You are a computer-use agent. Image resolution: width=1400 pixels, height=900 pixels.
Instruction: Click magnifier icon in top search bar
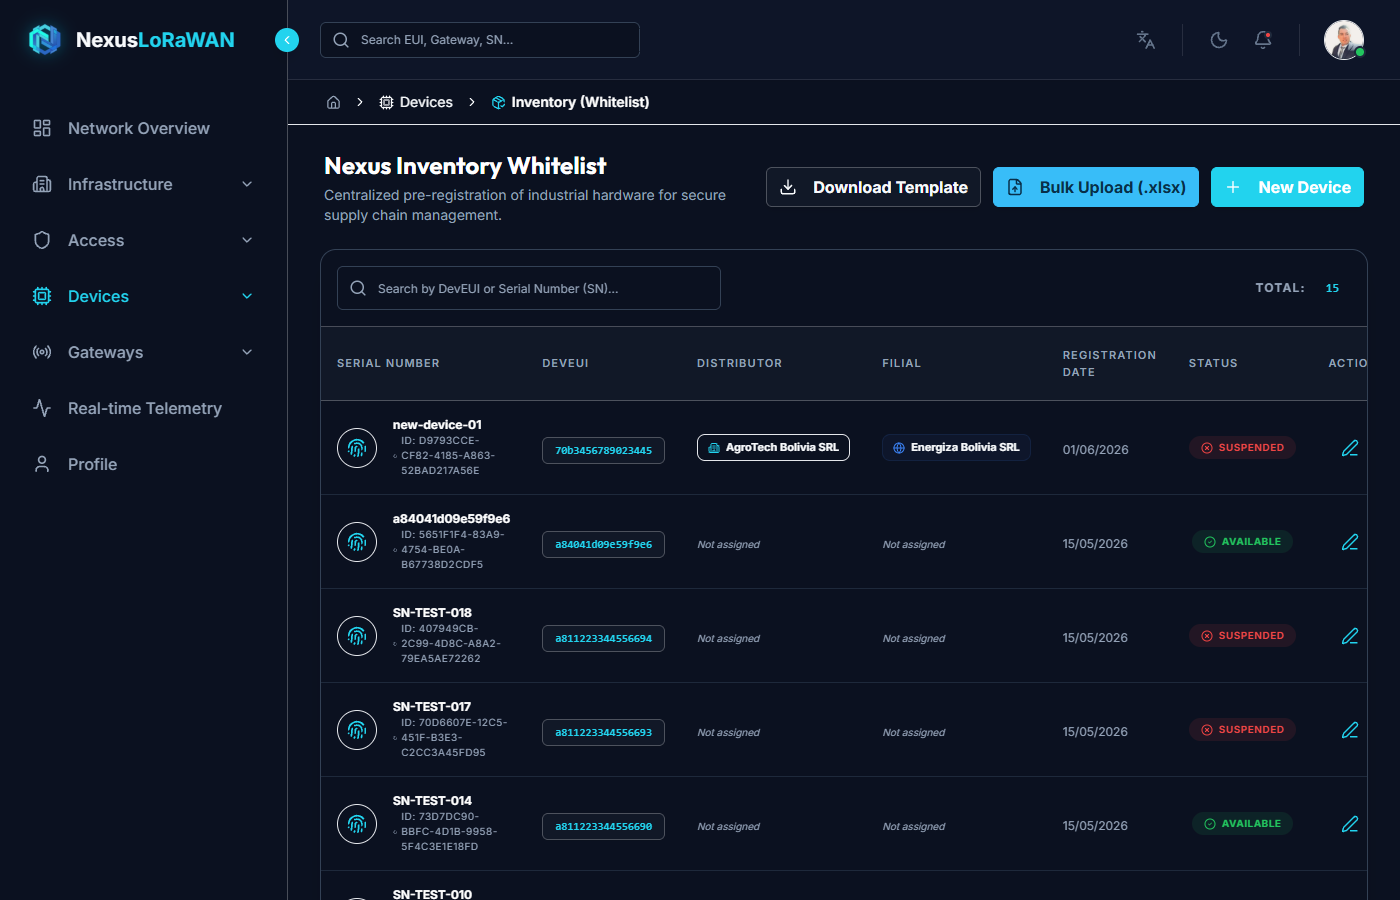point(341,40)
